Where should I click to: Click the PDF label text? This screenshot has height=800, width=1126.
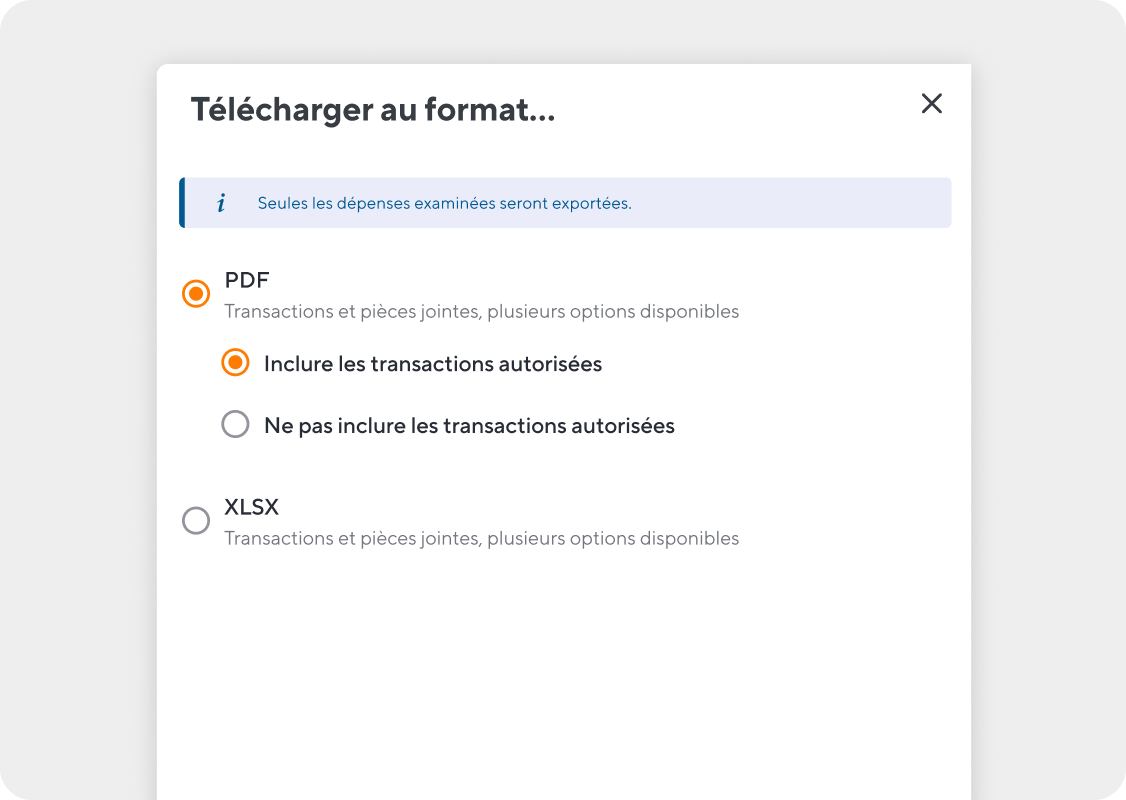[x=247, y=280]
